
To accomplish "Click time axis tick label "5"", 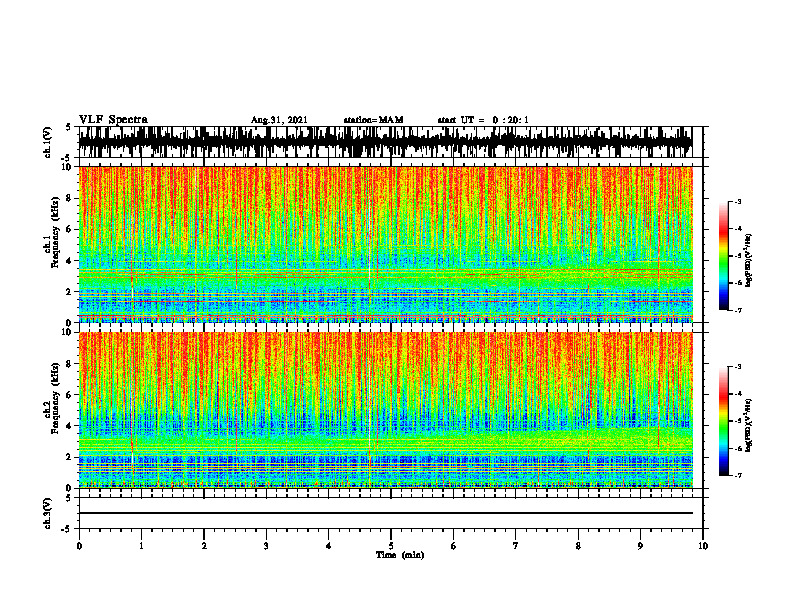I will 391,546.
